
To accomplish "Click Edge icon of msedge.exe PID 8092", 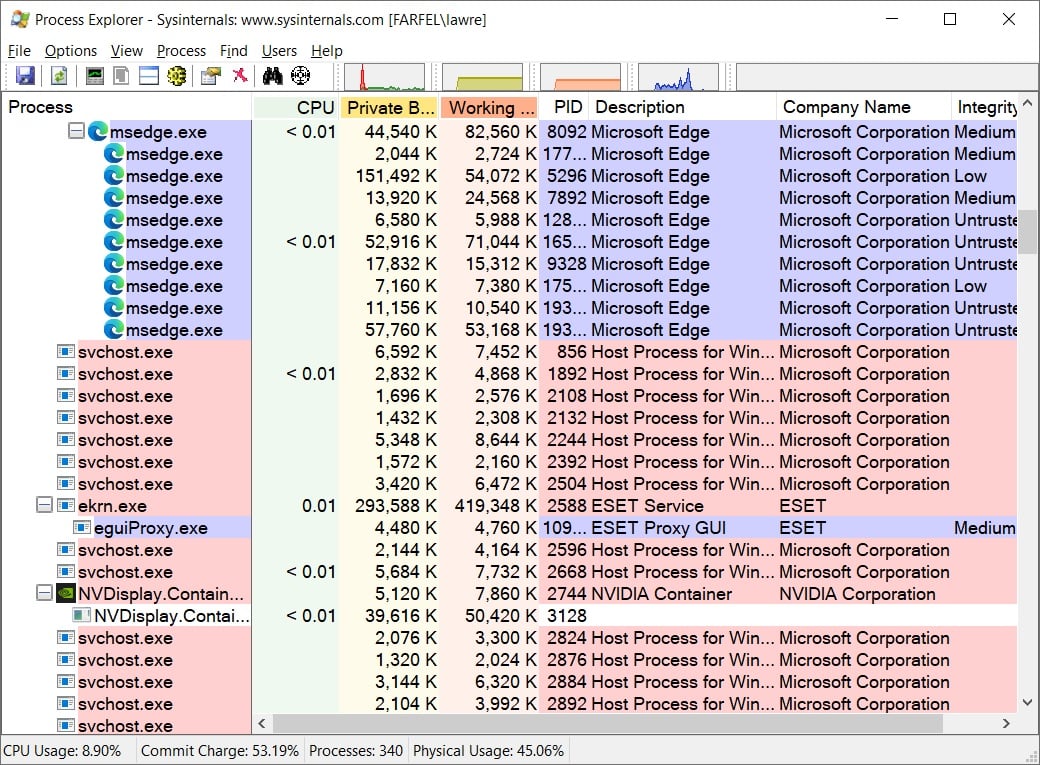I will (x=98, y=131).
